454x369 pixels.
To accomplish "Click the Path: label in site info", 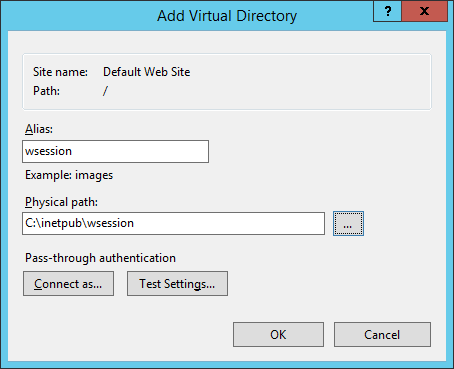I will pos(46,91).
